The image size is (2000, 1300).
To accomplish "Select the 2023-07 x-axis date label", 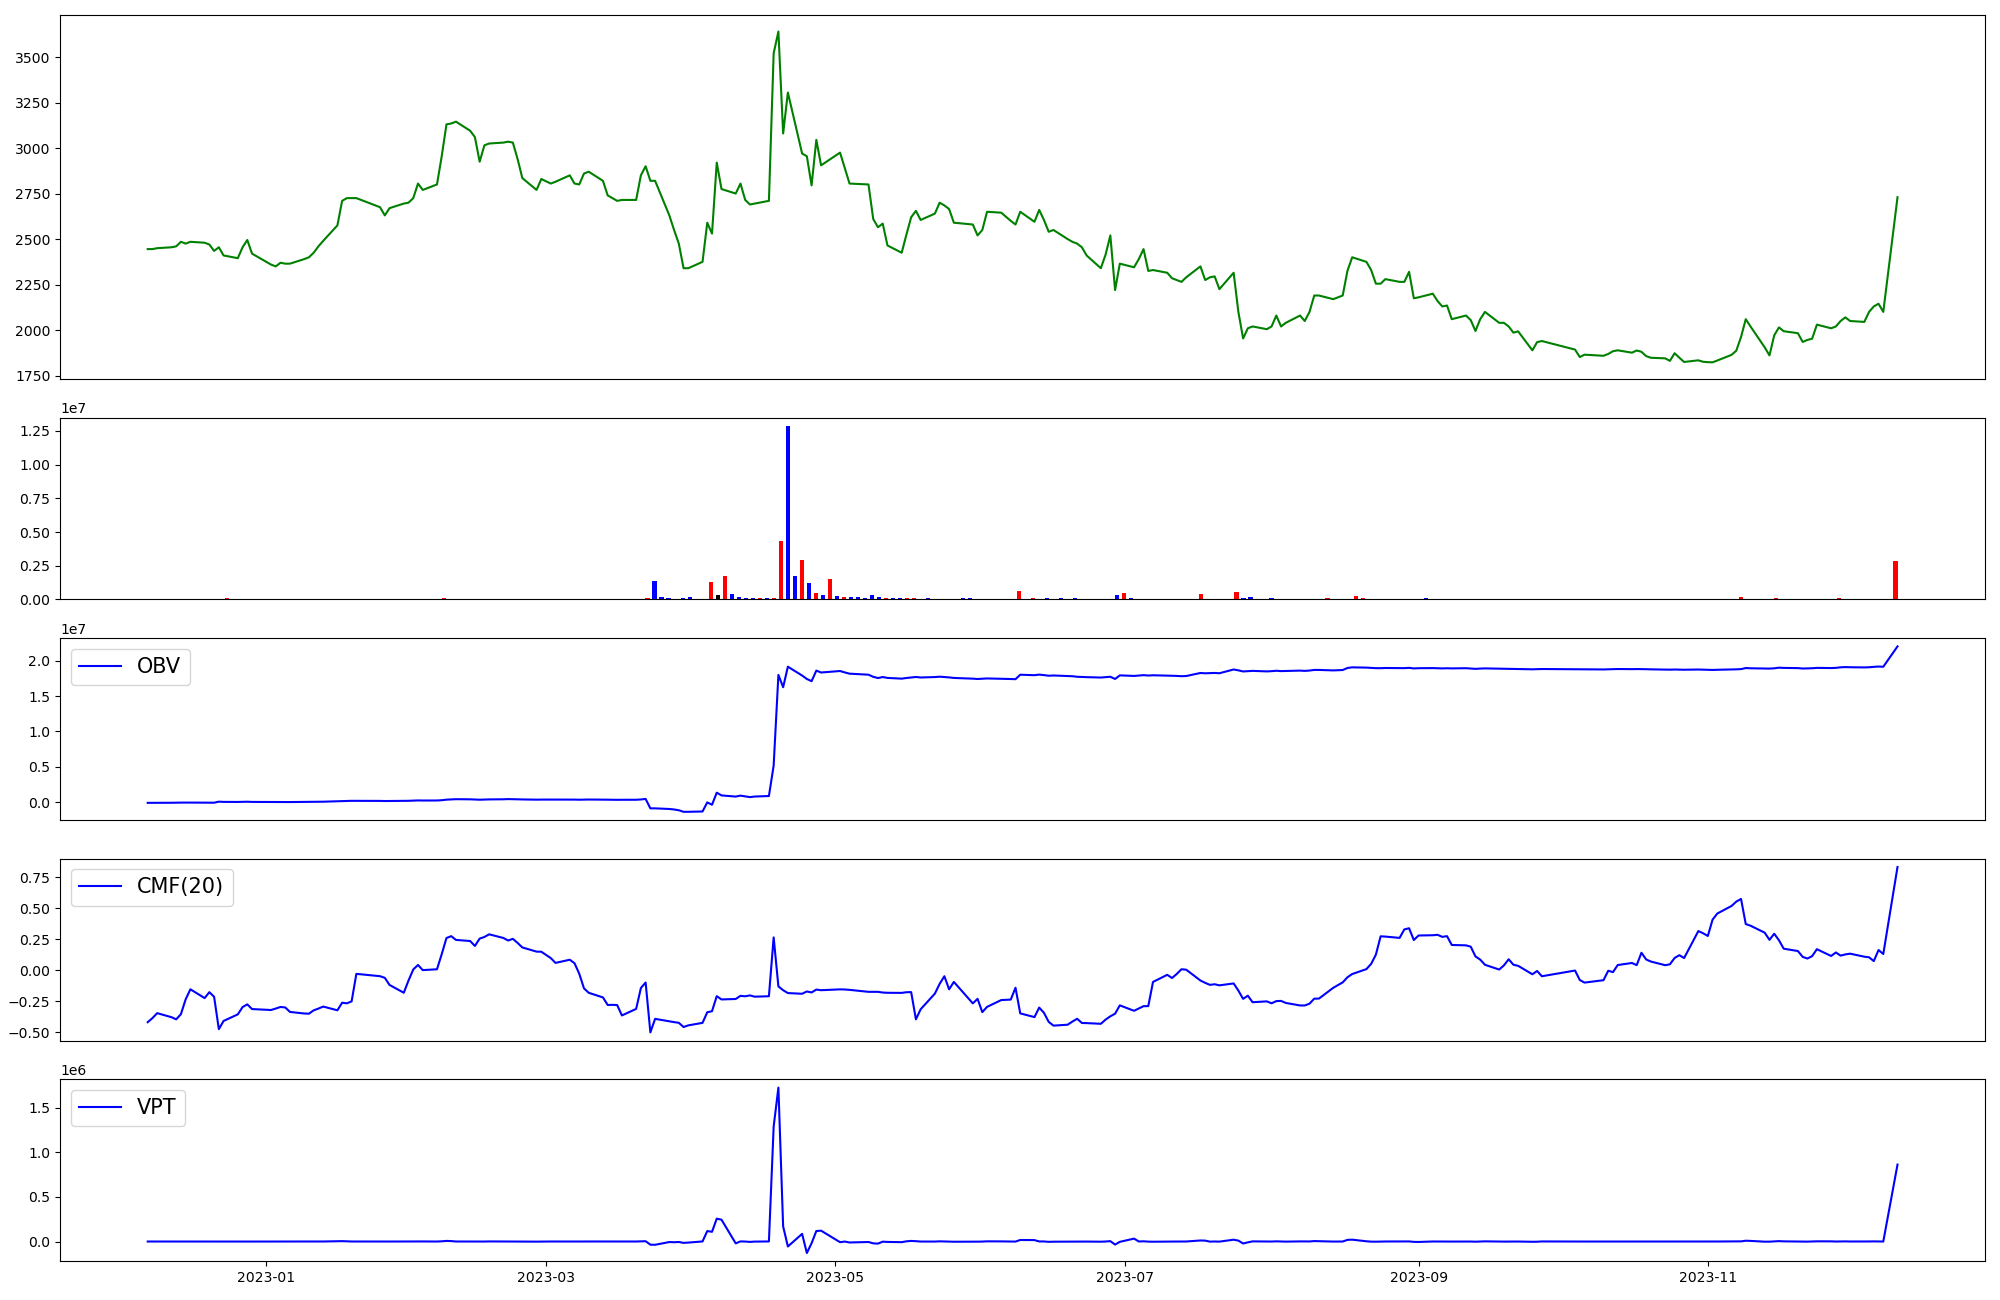I will coord(1125,1277).
